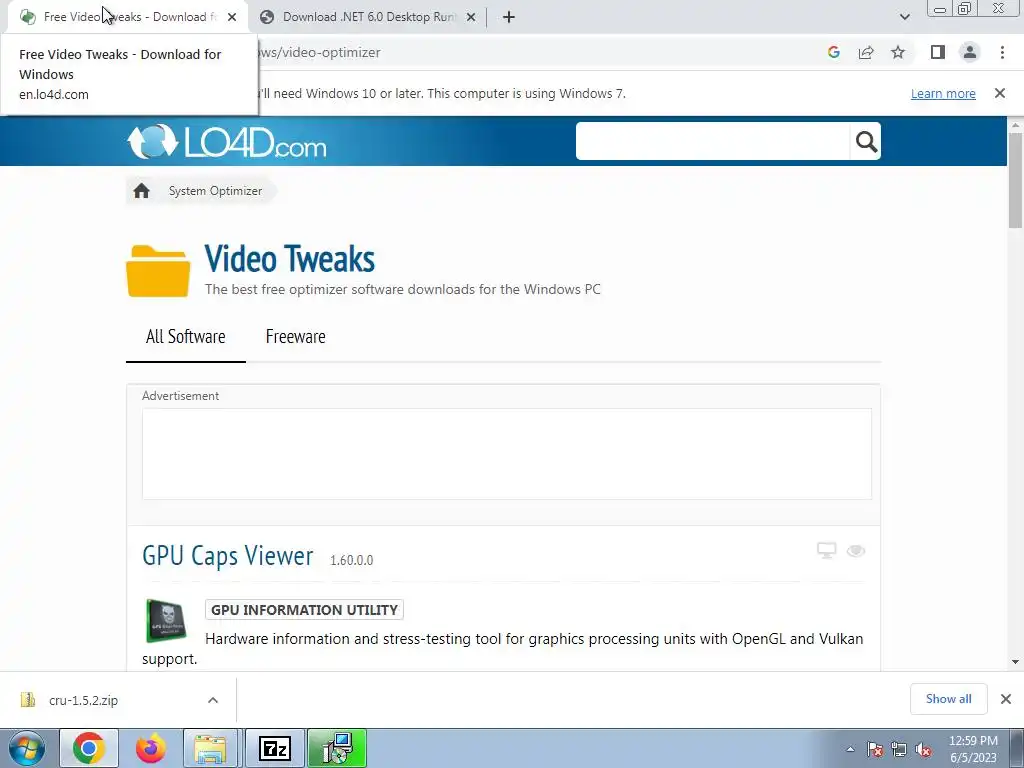Click the Google icon in address bar
1024x768 pixels.
[x=833, y=52]
